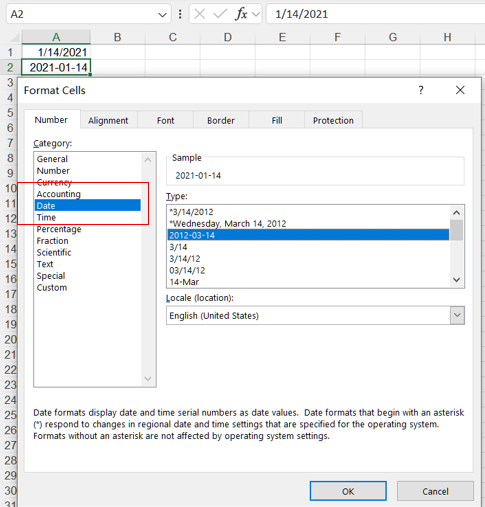The width and height of the screenshot is (485, 507).
Task: Expand the fx function dropdown chevron
Action: (x=256, y=14)
